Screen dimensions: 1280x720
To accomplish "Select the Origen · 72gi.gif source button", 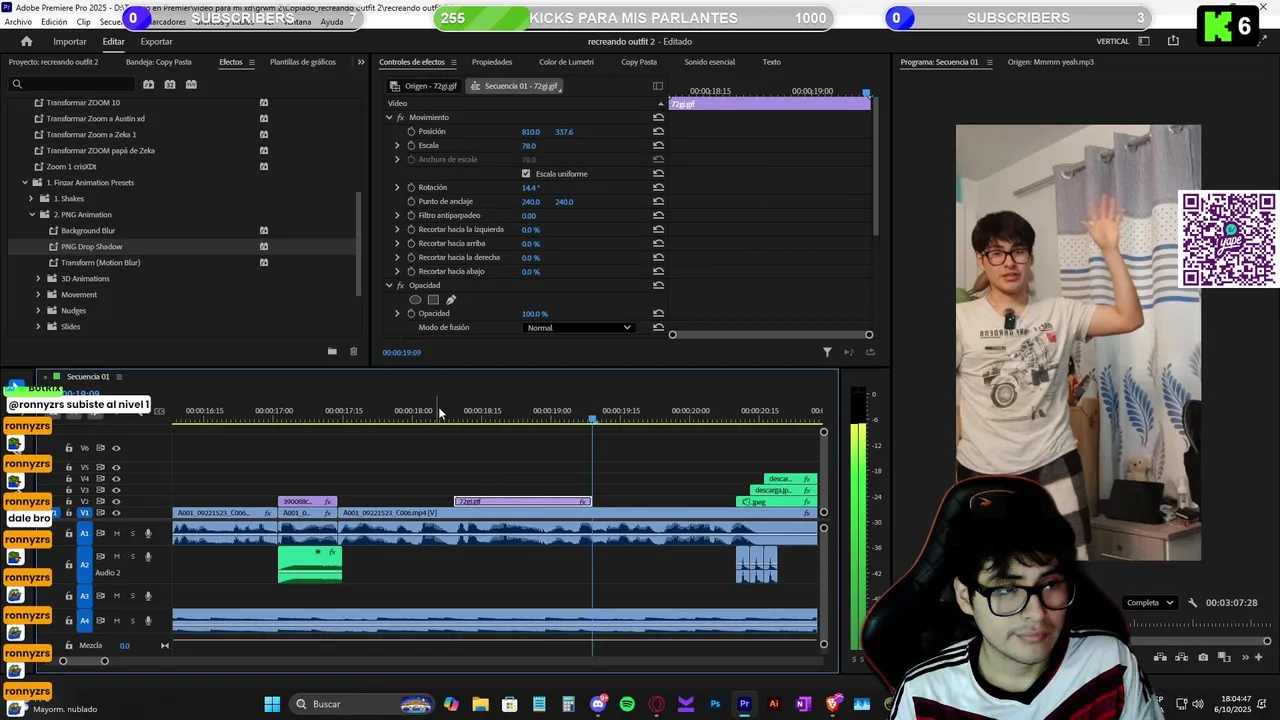I will coord(424,86).
